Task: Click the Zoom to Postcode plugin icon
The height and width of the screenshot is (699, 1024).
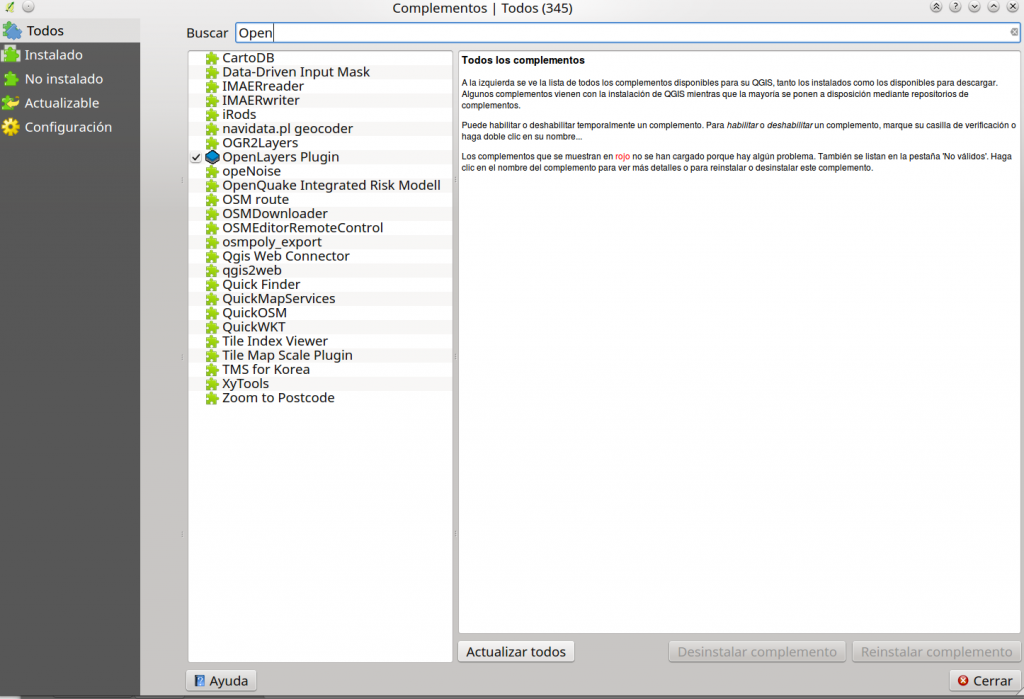Action: pyautogui.click(x=212, y=398)
